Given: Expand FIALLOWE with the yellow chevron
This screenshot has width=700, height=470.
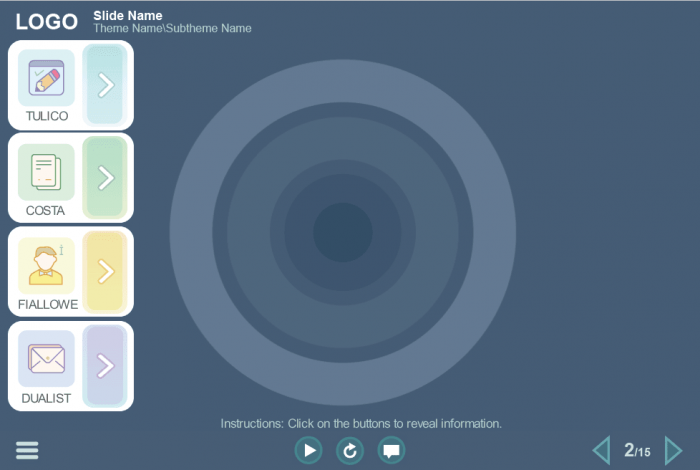Looking at the screenshot, I should pos(105,271).
